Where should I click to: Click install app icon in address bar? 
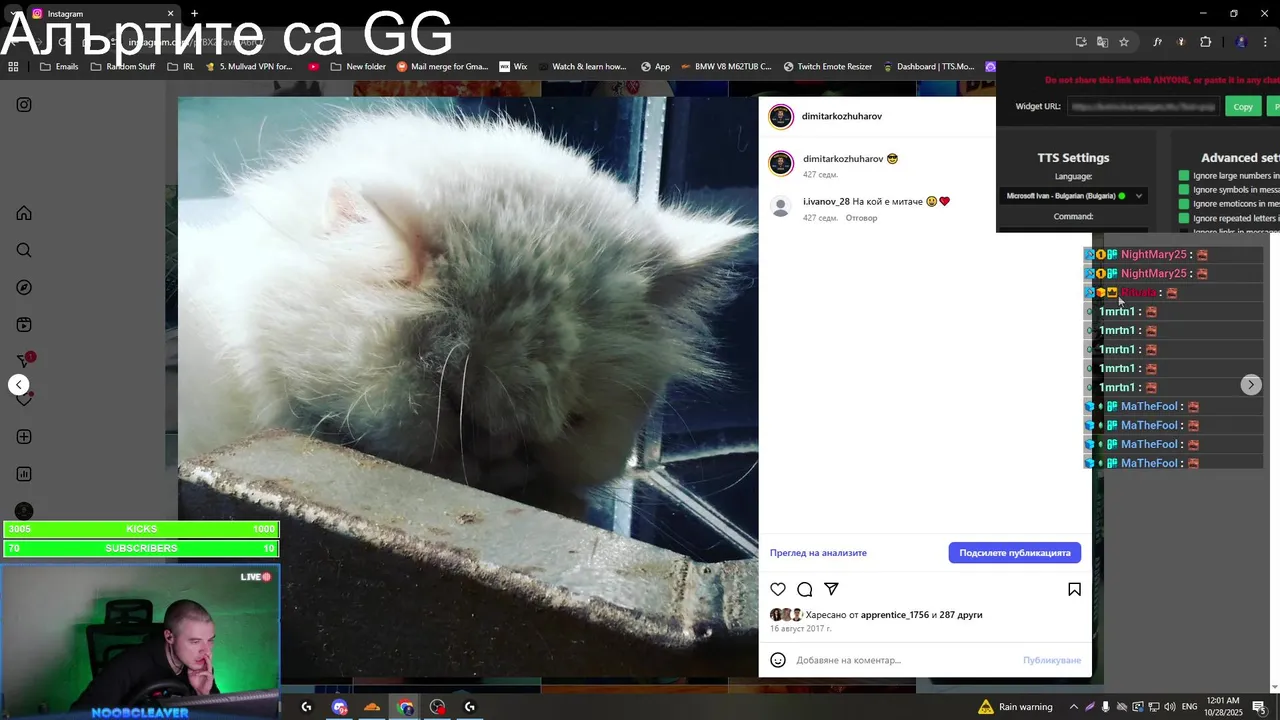(1081, 42)
